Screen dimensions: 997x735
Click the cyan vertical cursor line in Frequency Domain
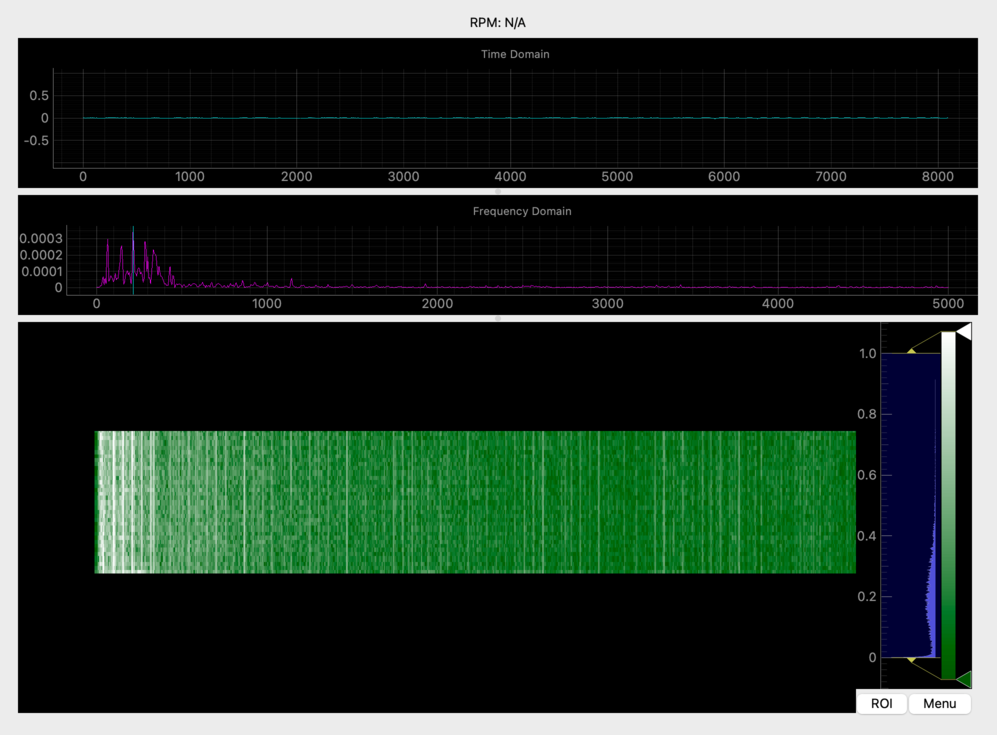(133, 261)
